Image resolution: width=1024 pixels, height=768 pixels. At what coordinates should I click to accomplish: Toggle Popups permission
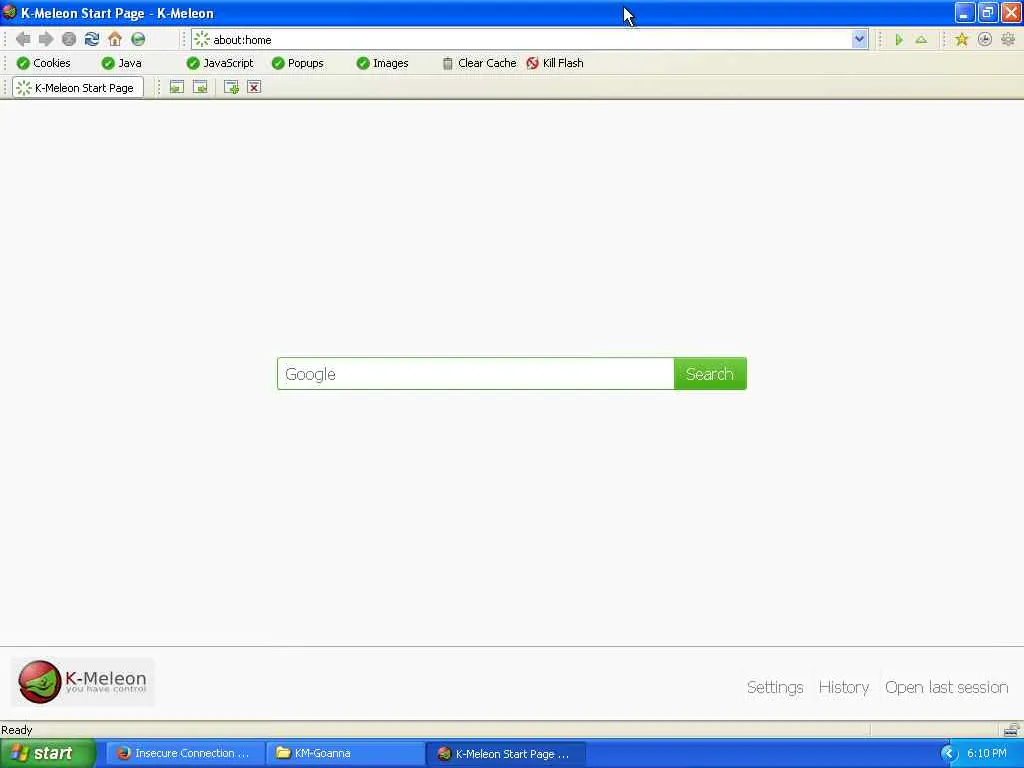(298, 63)
